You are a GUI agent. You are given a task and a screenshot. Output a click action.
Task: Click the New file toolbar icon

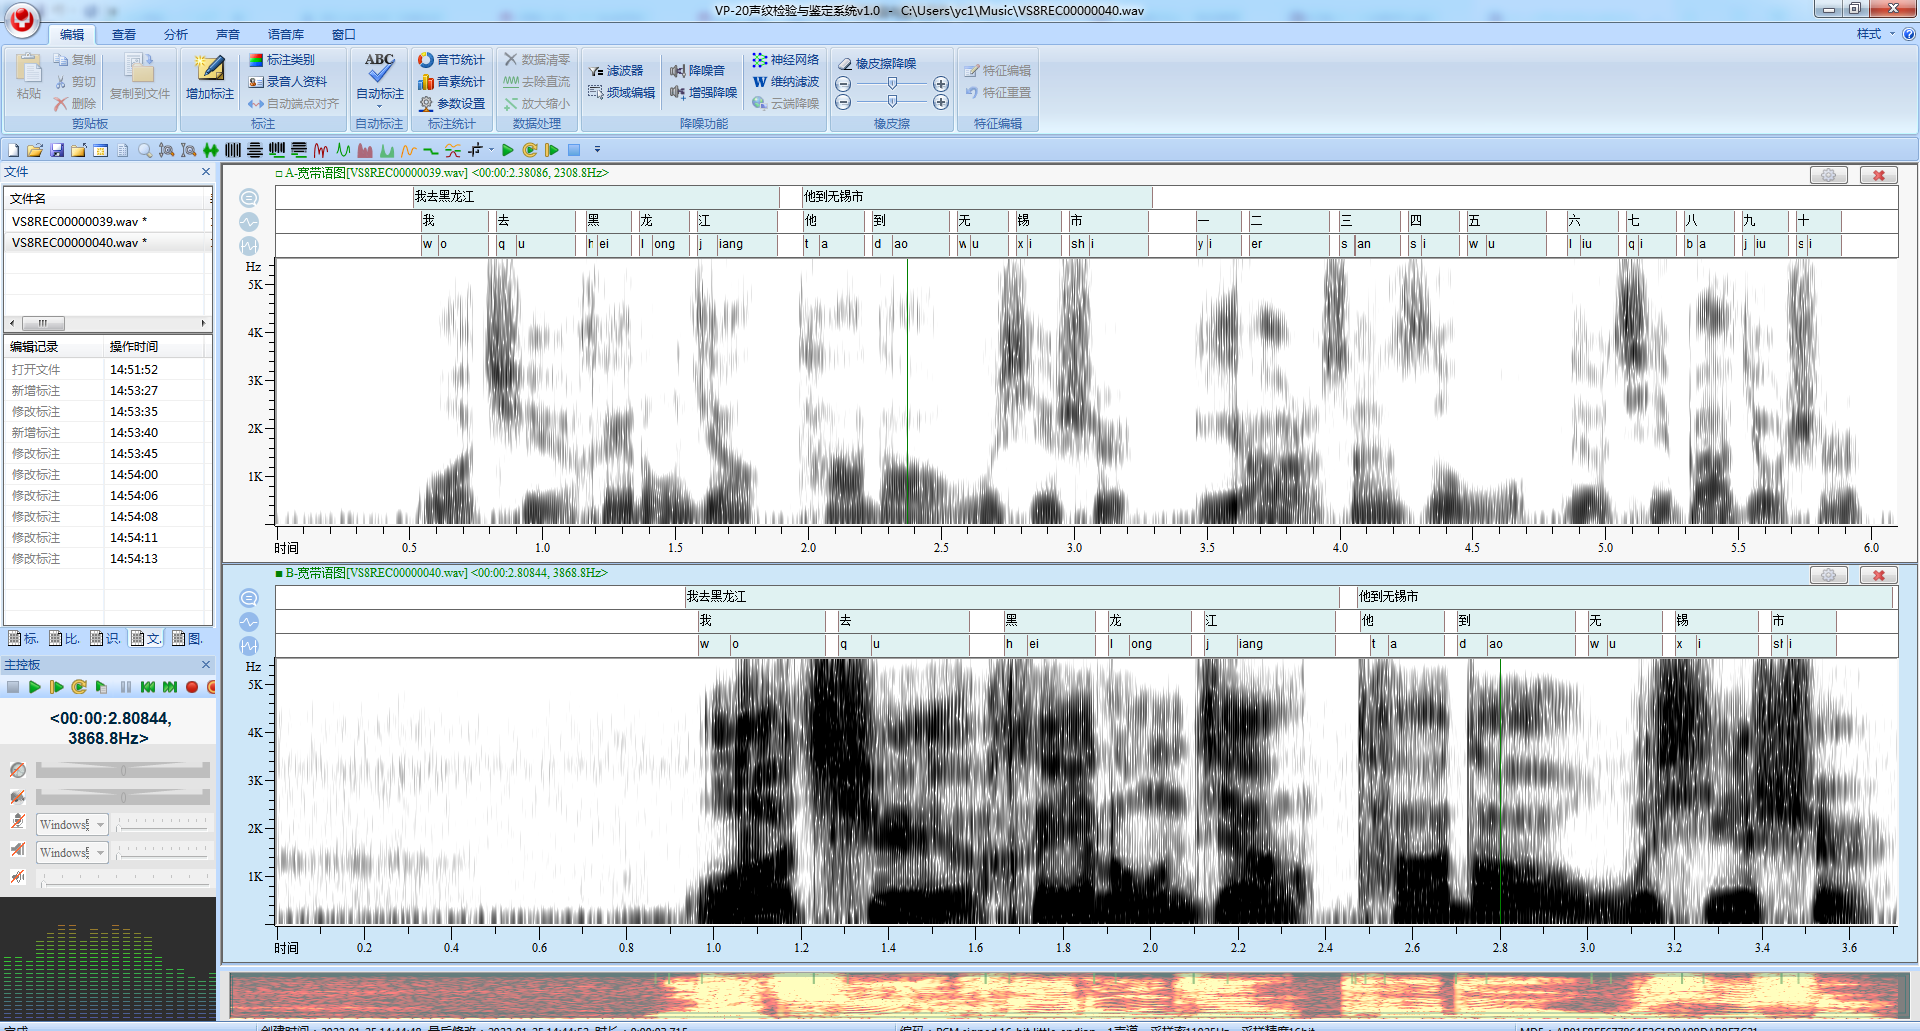13,150
